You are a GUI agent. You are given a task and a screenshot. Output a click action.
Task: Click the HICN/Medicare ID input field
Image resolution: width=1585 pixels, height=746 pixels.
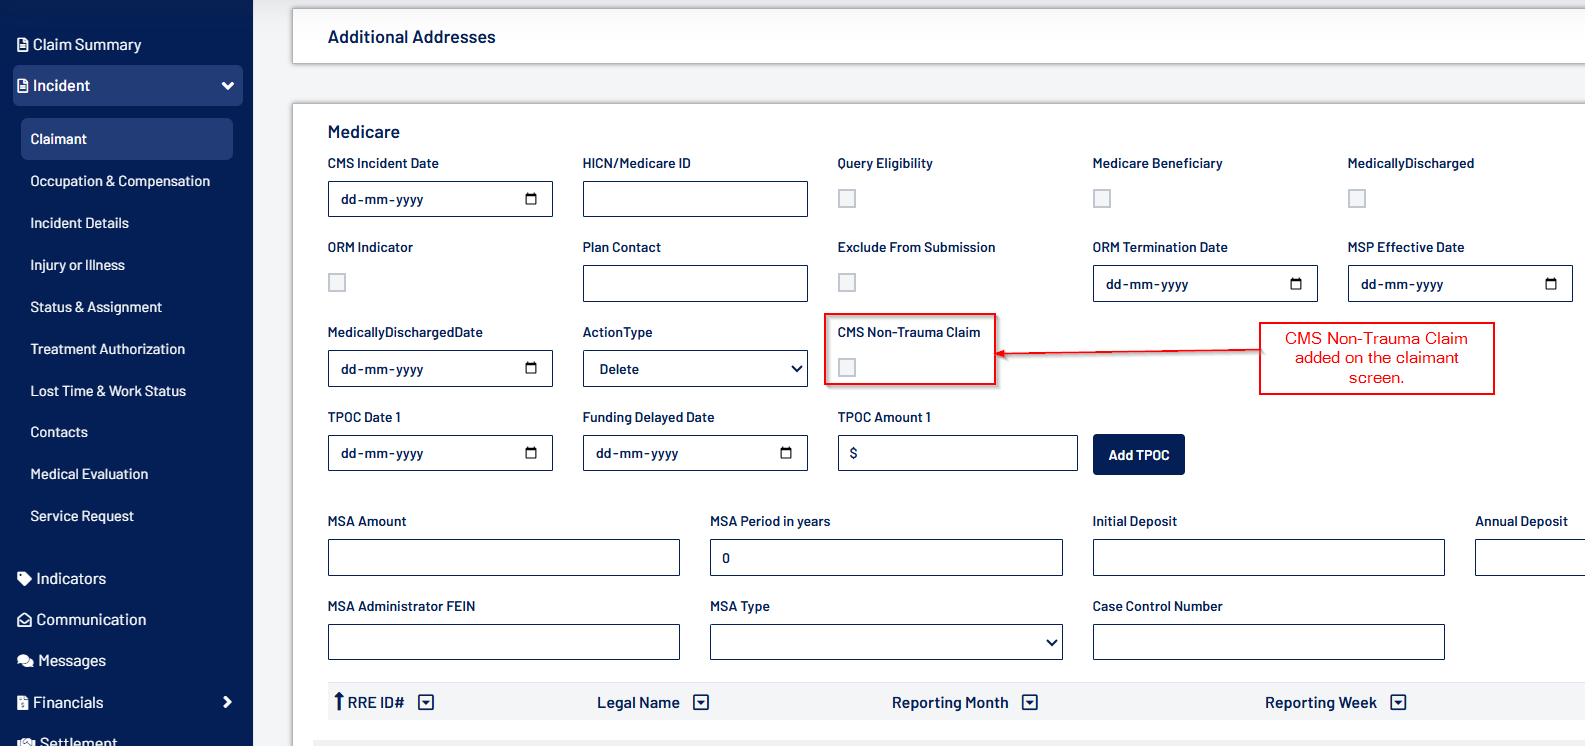[x=695, y=199]
